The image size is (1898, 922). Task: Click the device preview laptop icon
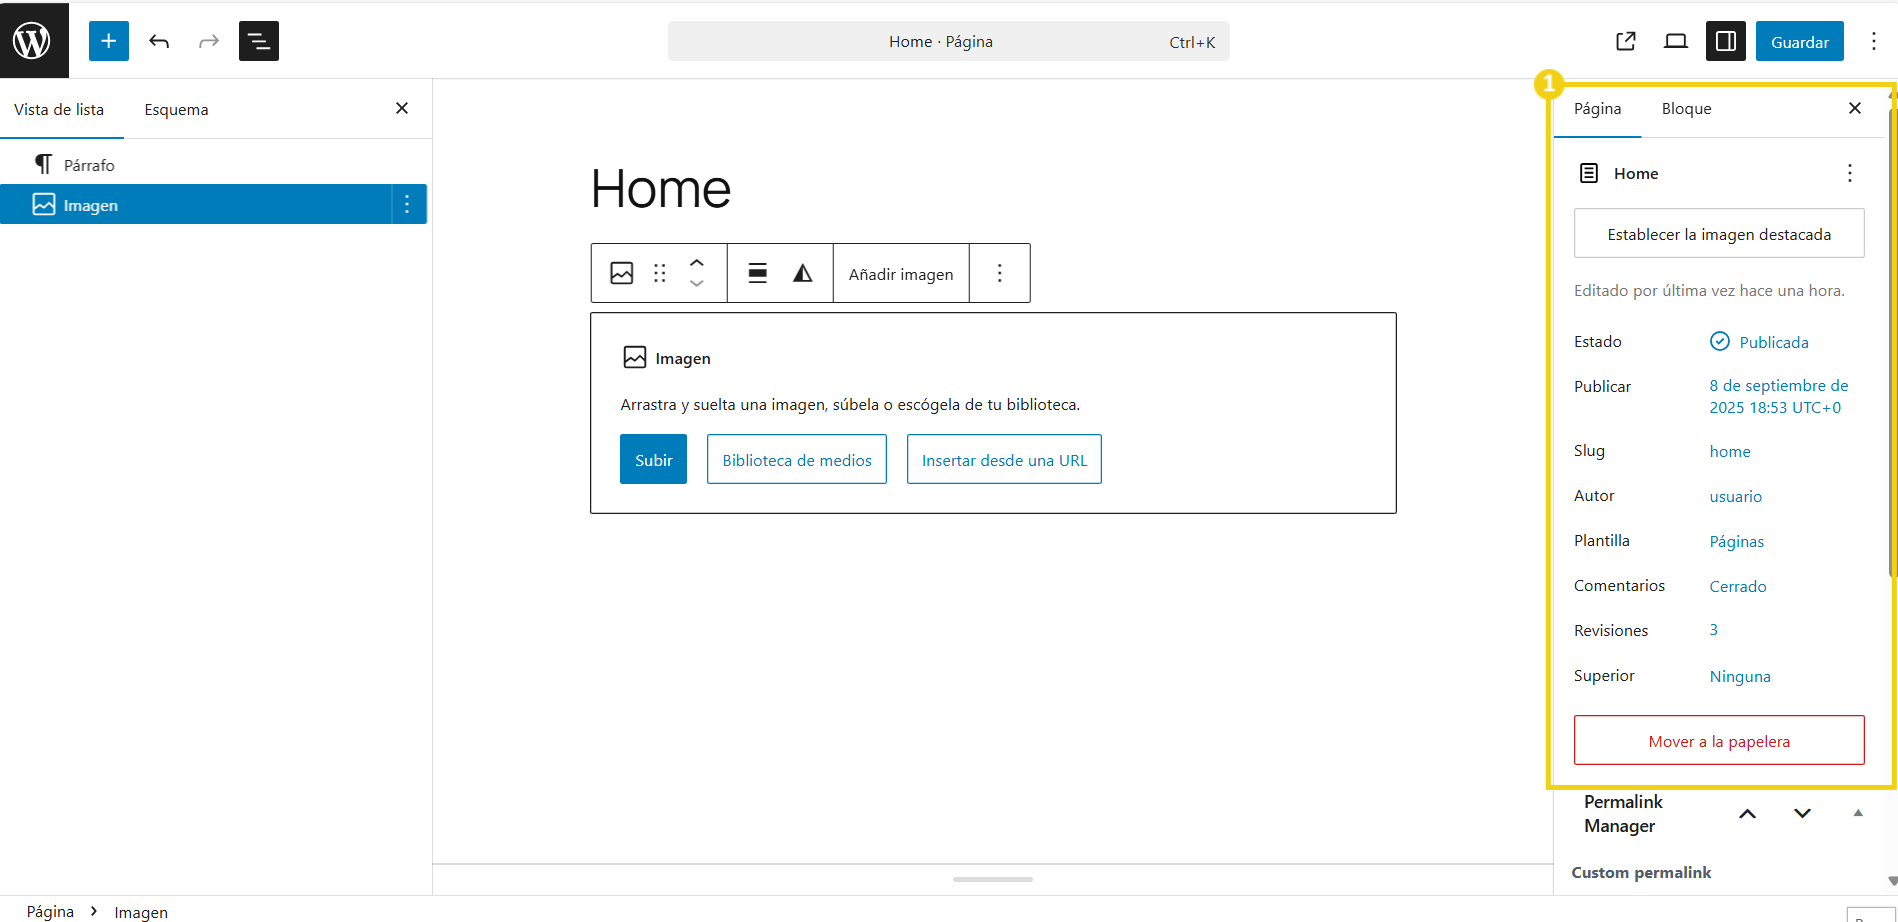(1675, 41)
